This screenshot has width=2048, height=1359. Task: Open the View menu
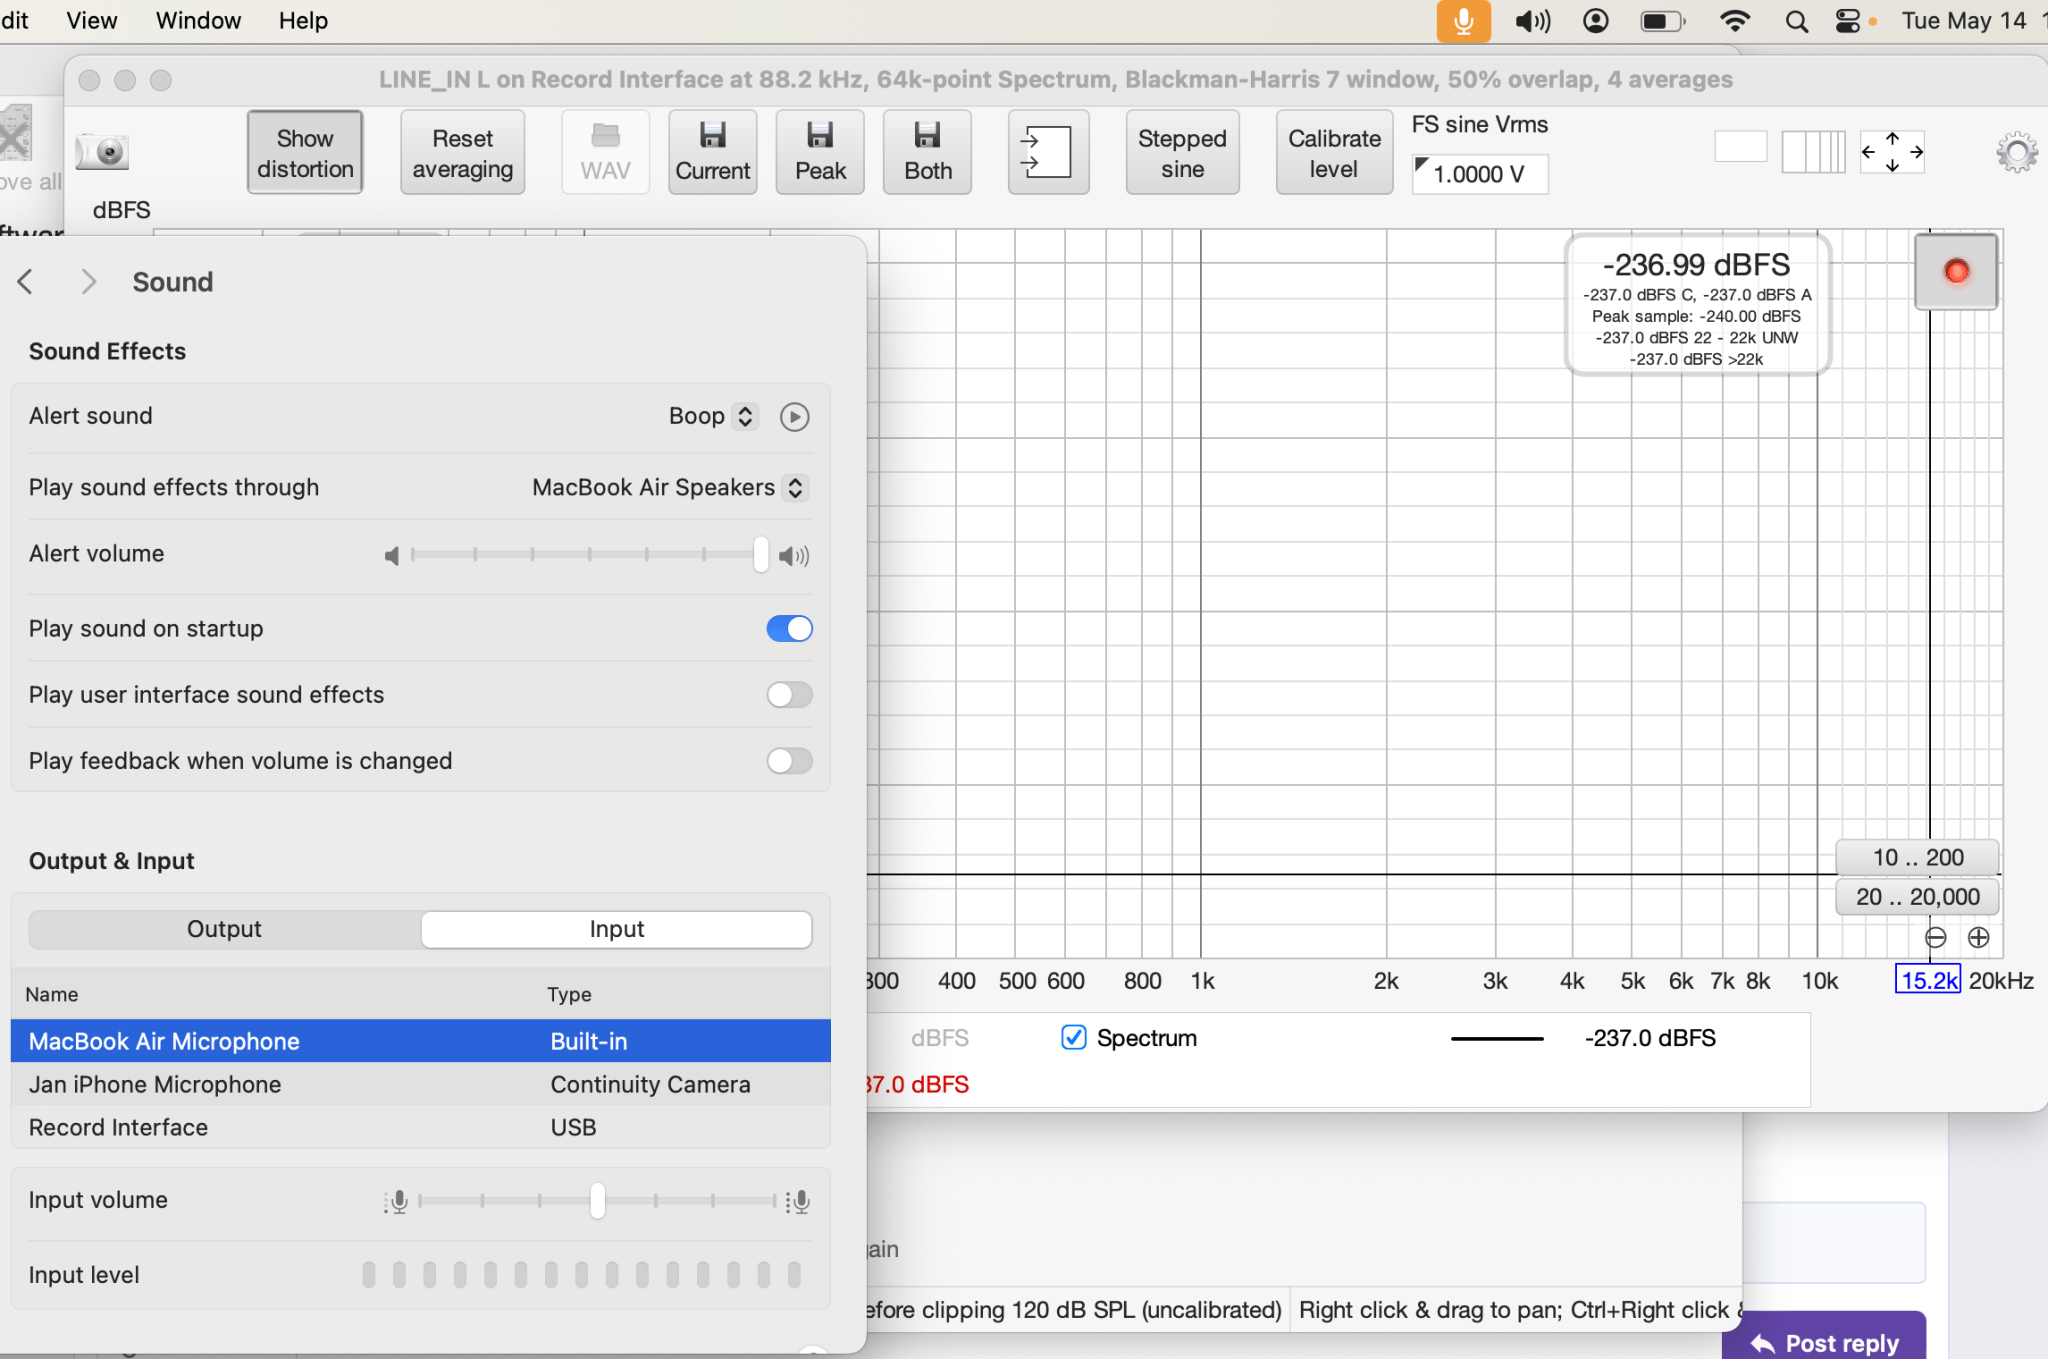click(x=91, y=20)
